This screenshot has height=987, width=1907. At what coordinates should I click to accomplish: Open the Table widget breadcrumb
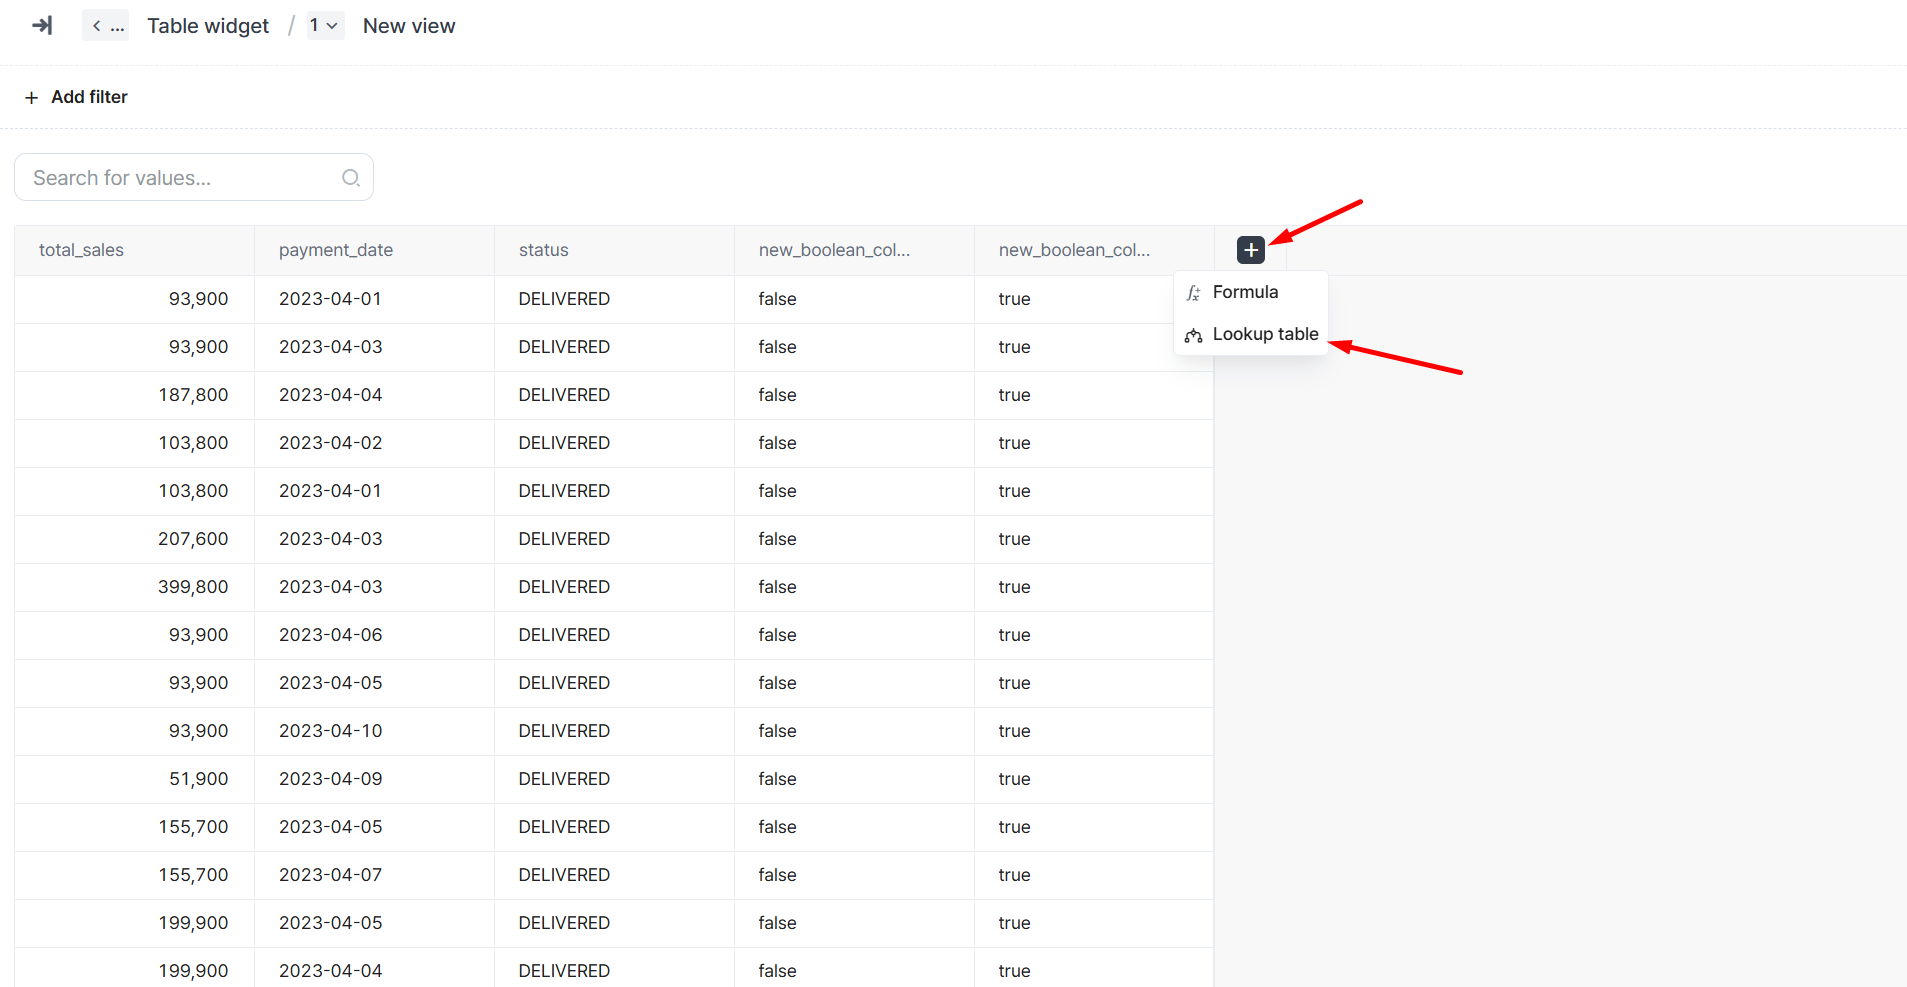pyautogui.click(x=208, y=26)
